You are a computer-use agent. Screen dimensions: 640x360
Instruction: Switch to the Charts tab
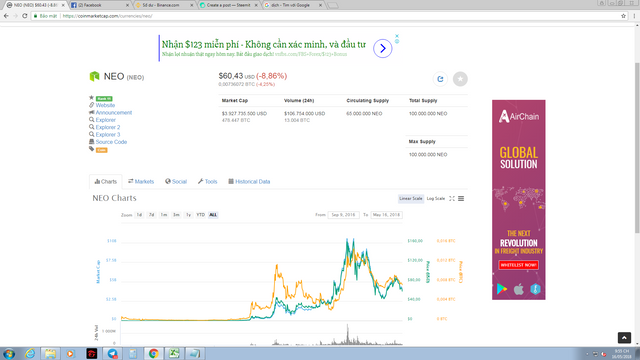click(x=106, y=182)
